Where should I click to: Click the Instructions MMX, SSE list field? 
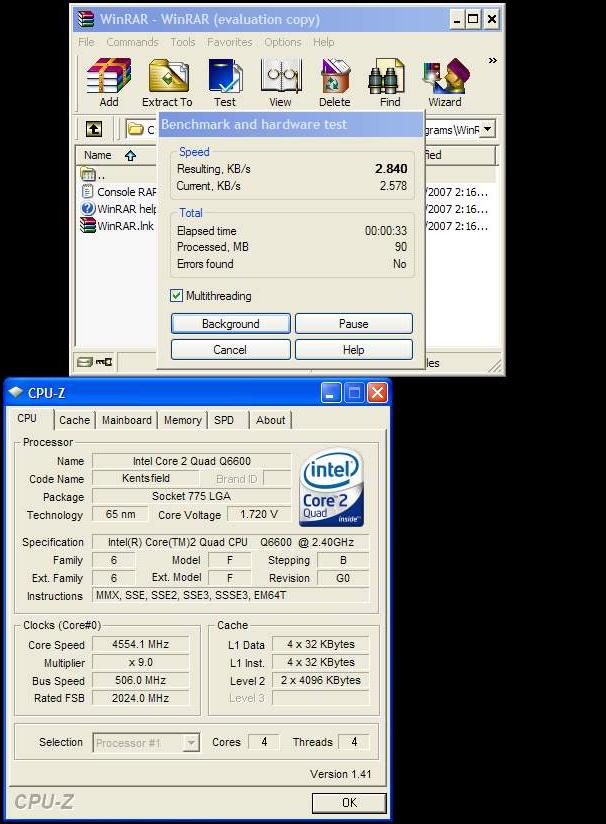[231, 595]
